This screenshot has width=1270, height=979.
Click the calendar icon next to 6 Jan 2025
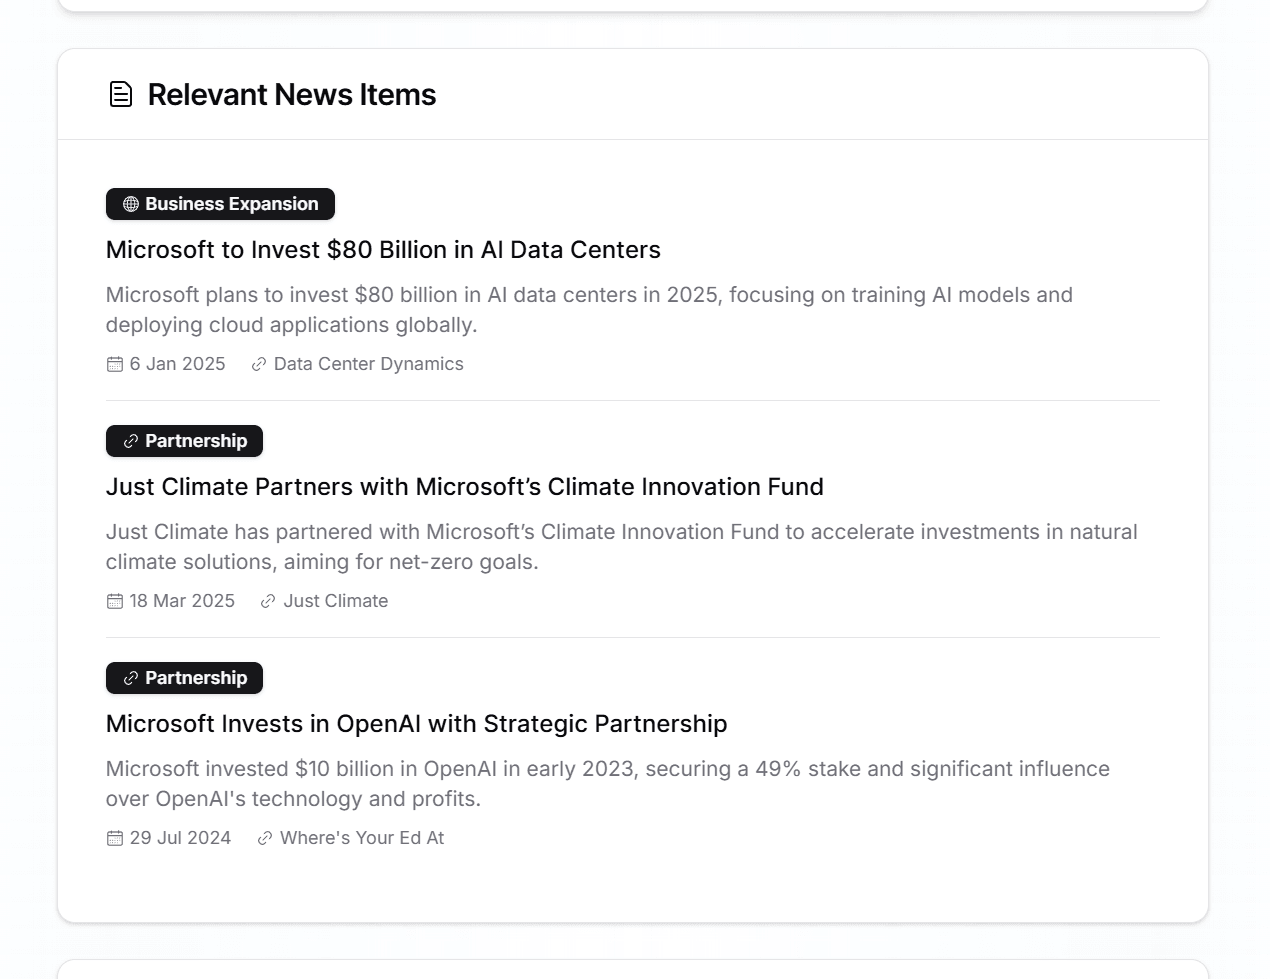click(x=114, y=364)
